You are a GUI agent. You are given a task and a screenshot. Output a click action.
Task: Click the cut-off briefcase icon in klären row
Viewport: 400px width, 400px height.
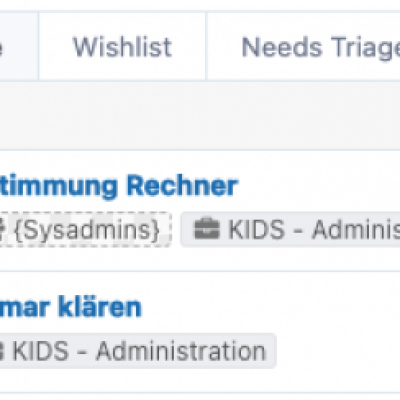pyautogui.click(x=2, y=351)
